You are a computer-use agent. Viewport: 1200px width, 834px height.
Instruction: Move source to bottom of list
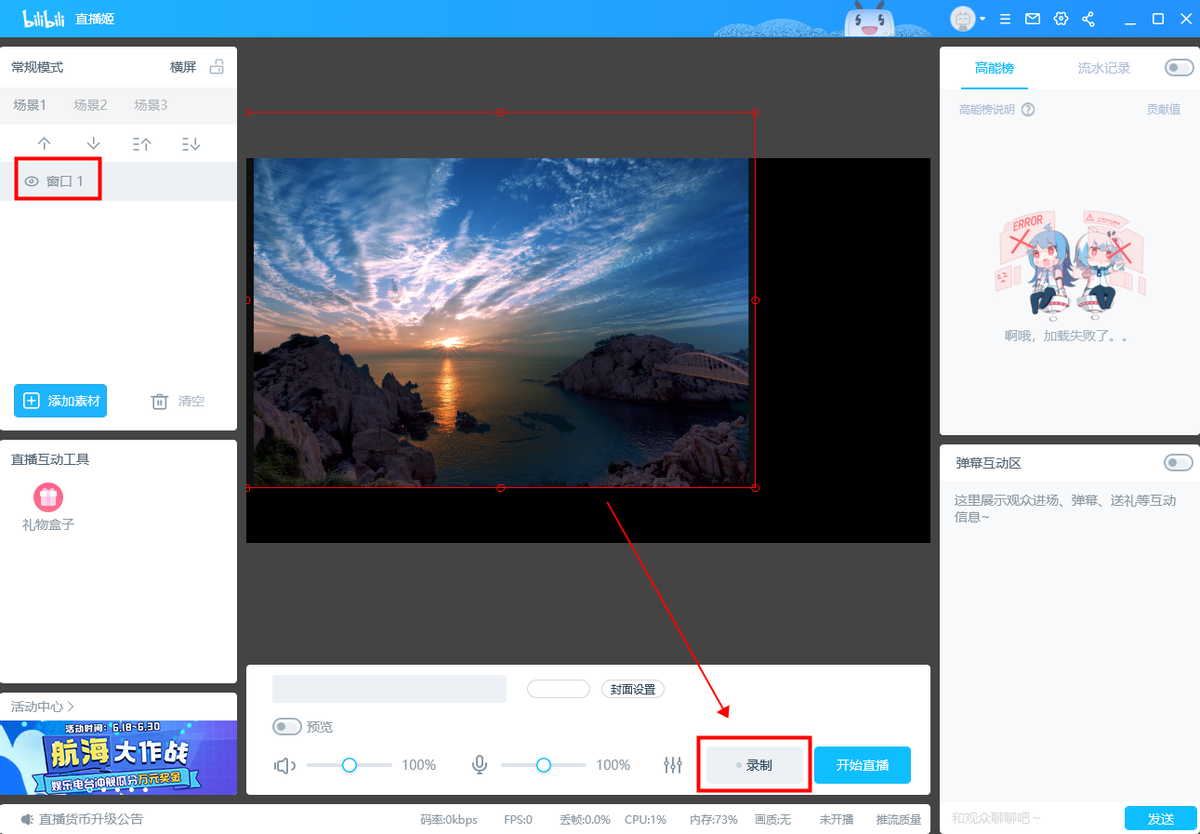[x=191, y=143]
